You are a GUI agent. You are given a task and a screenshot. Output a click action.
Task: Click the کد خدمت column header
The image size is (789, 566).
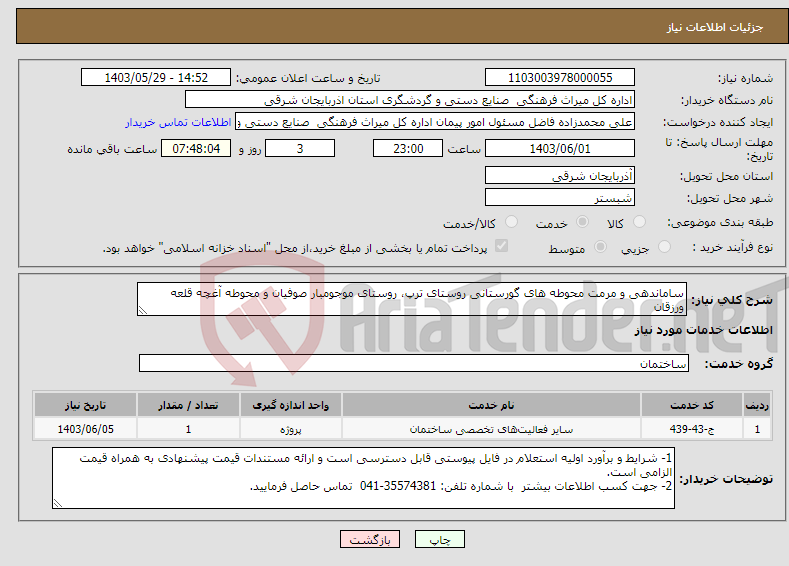pos(692,405)
